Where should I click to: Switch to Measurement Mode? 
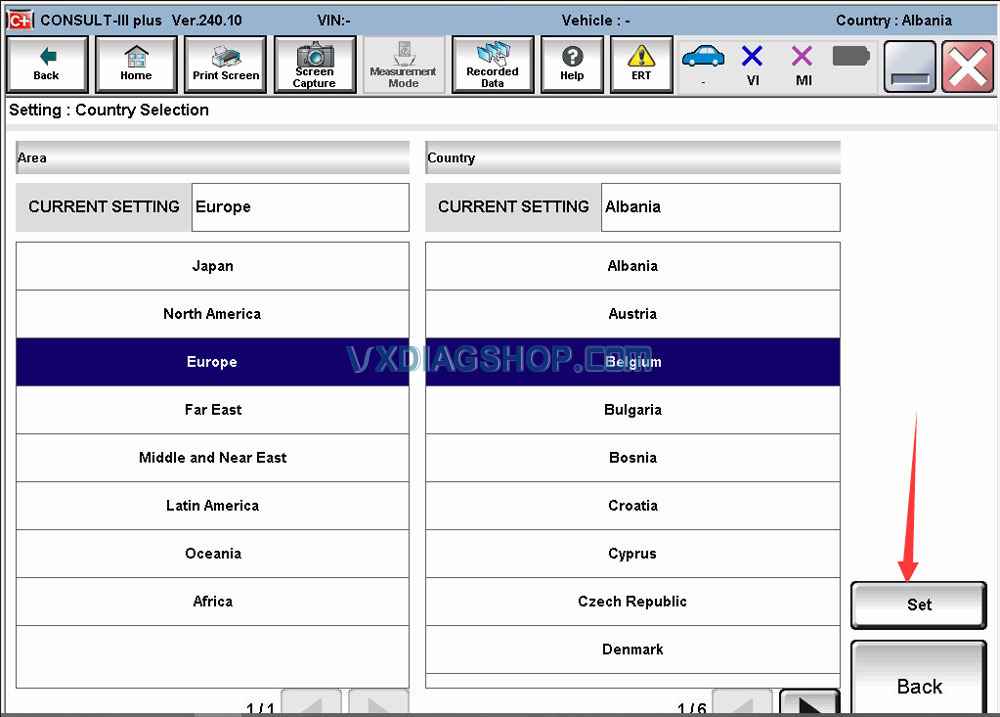pos(404,64)
